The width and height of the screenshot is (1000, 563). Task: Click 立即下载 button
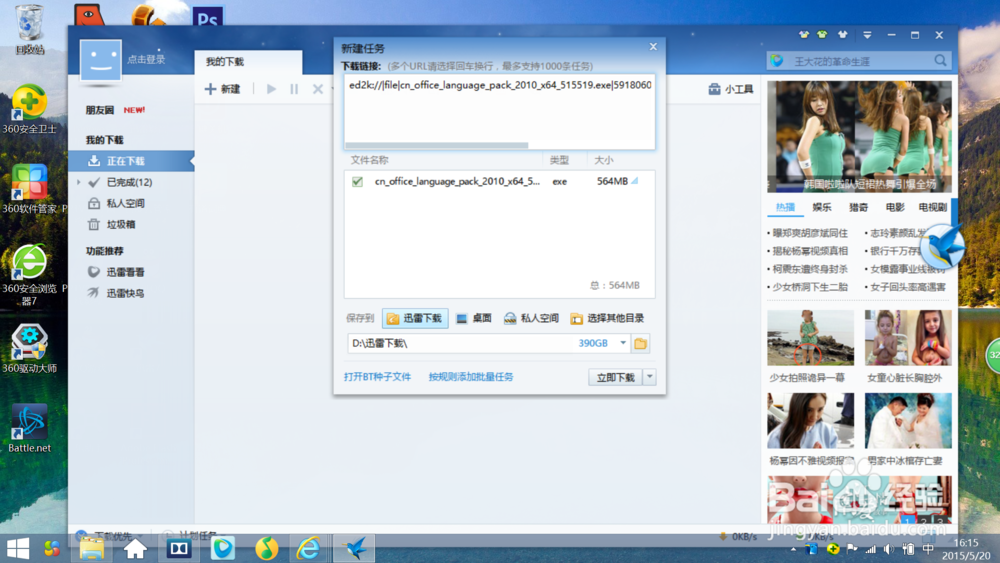[615, 377]
